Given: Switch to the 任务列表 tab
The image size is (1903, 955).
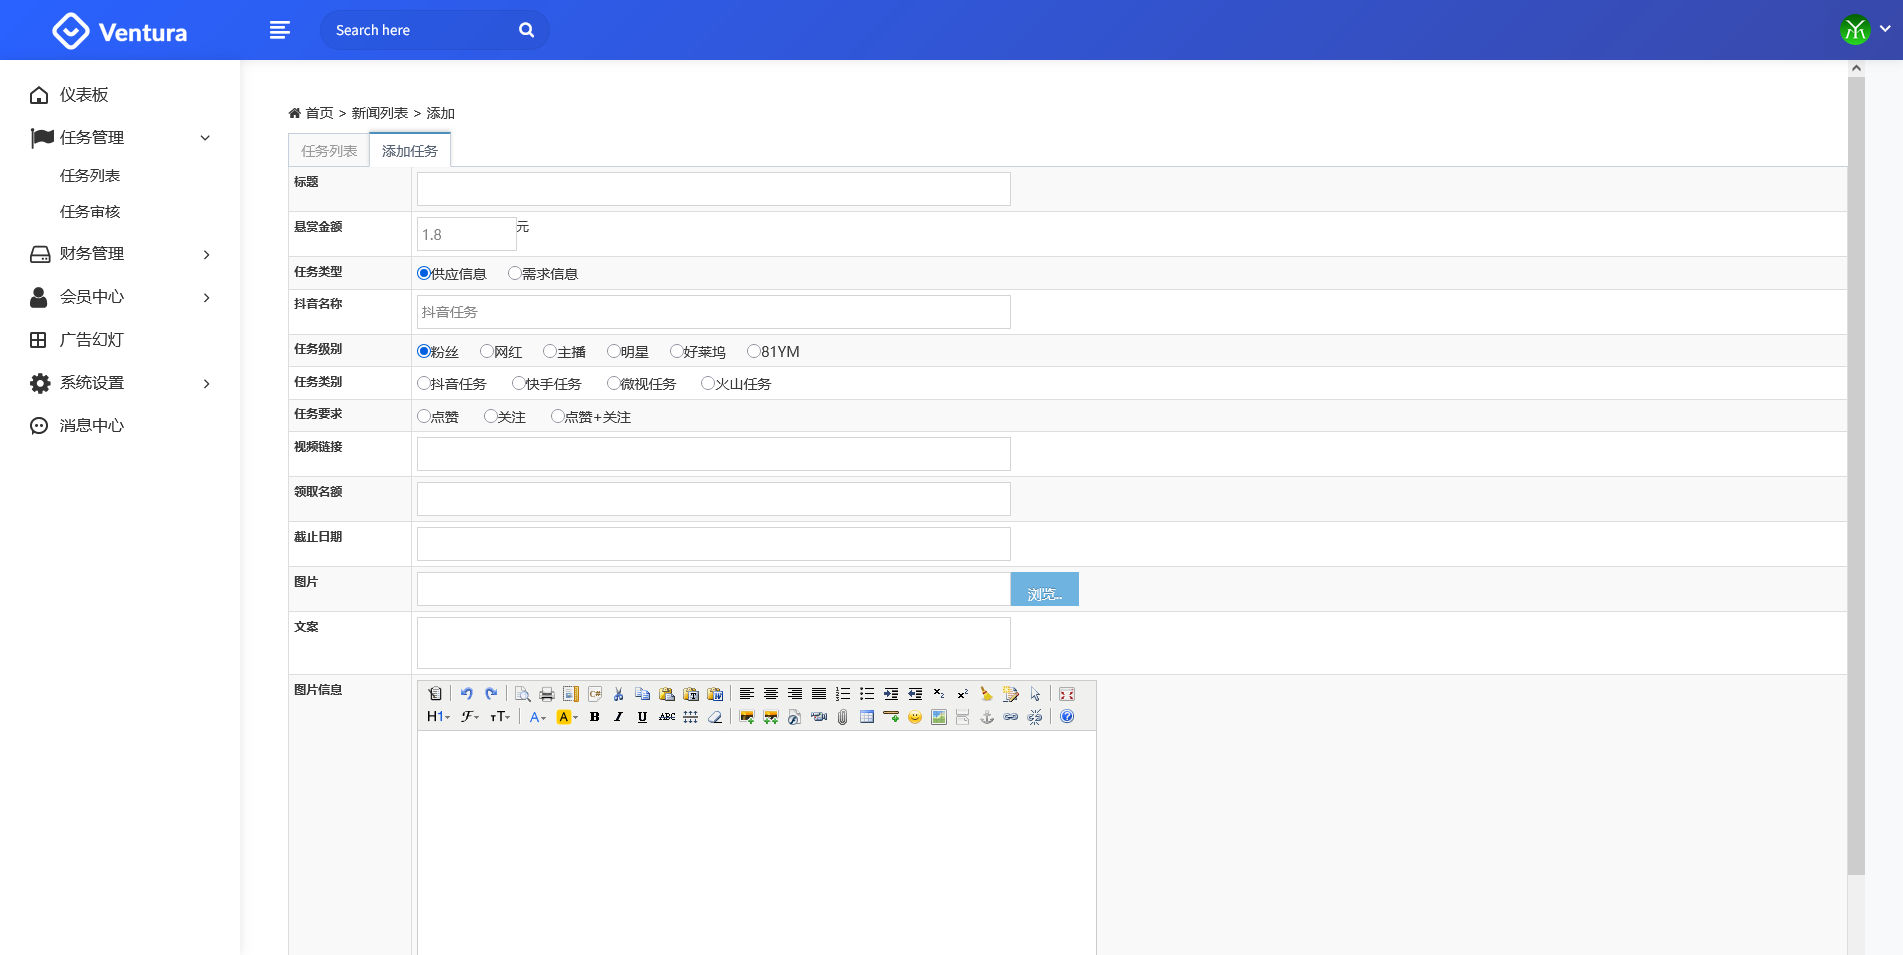Looking at the screenshot, I should click(x=329, y=151).
